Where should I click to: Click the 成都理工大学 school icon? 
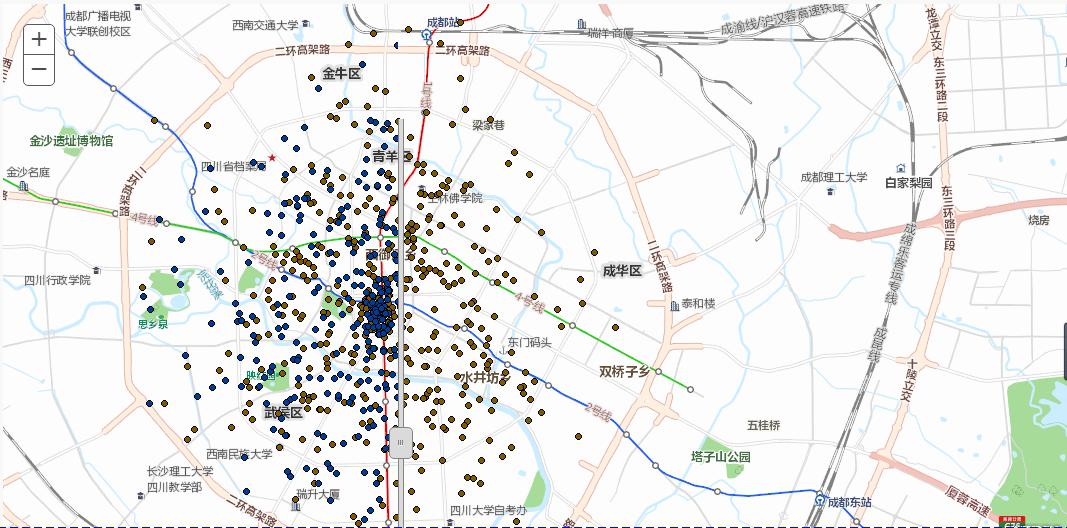832,192
